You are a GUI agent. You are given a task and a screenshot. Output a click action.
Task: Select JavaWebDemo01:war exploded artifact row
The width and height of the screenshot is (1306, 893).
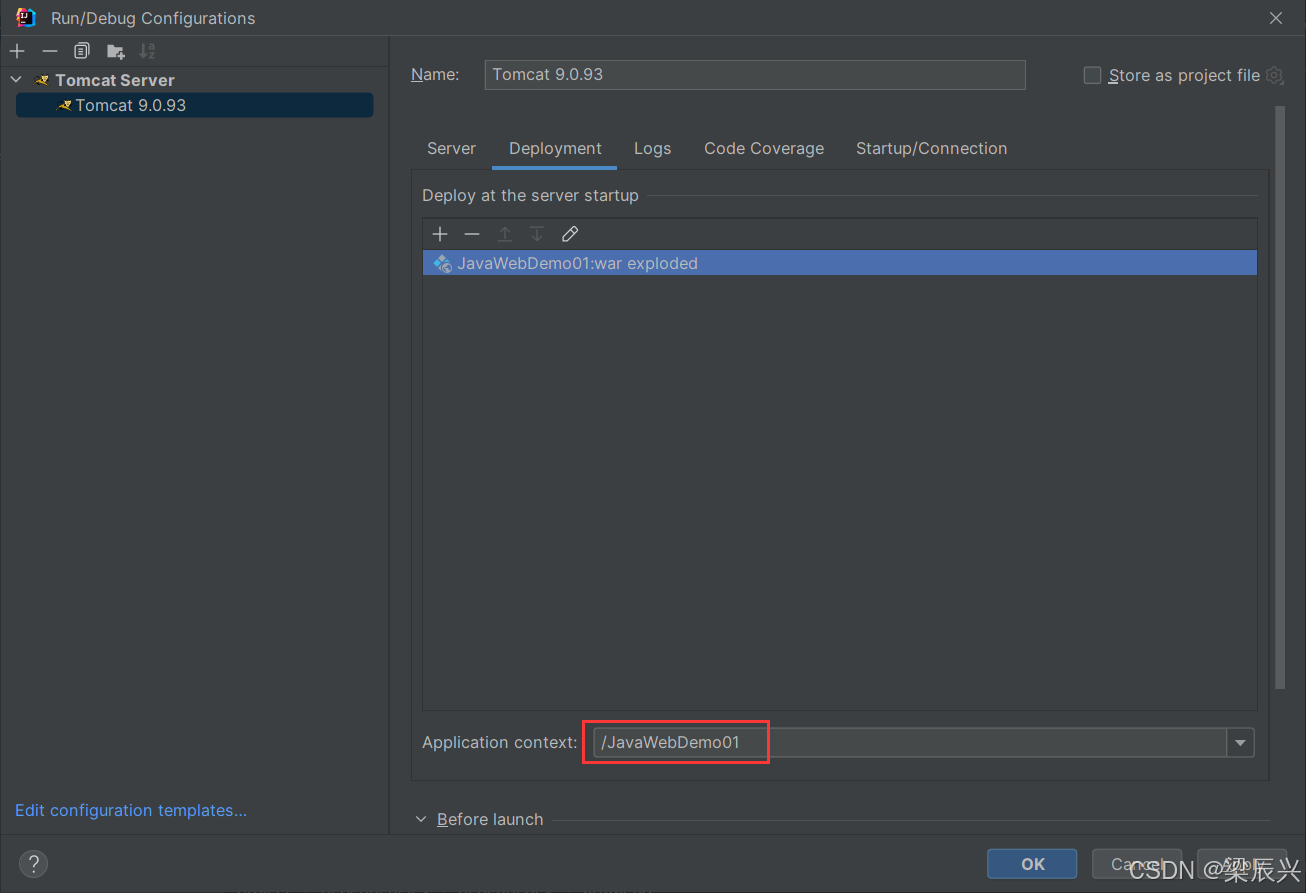(x=839, y=263)
